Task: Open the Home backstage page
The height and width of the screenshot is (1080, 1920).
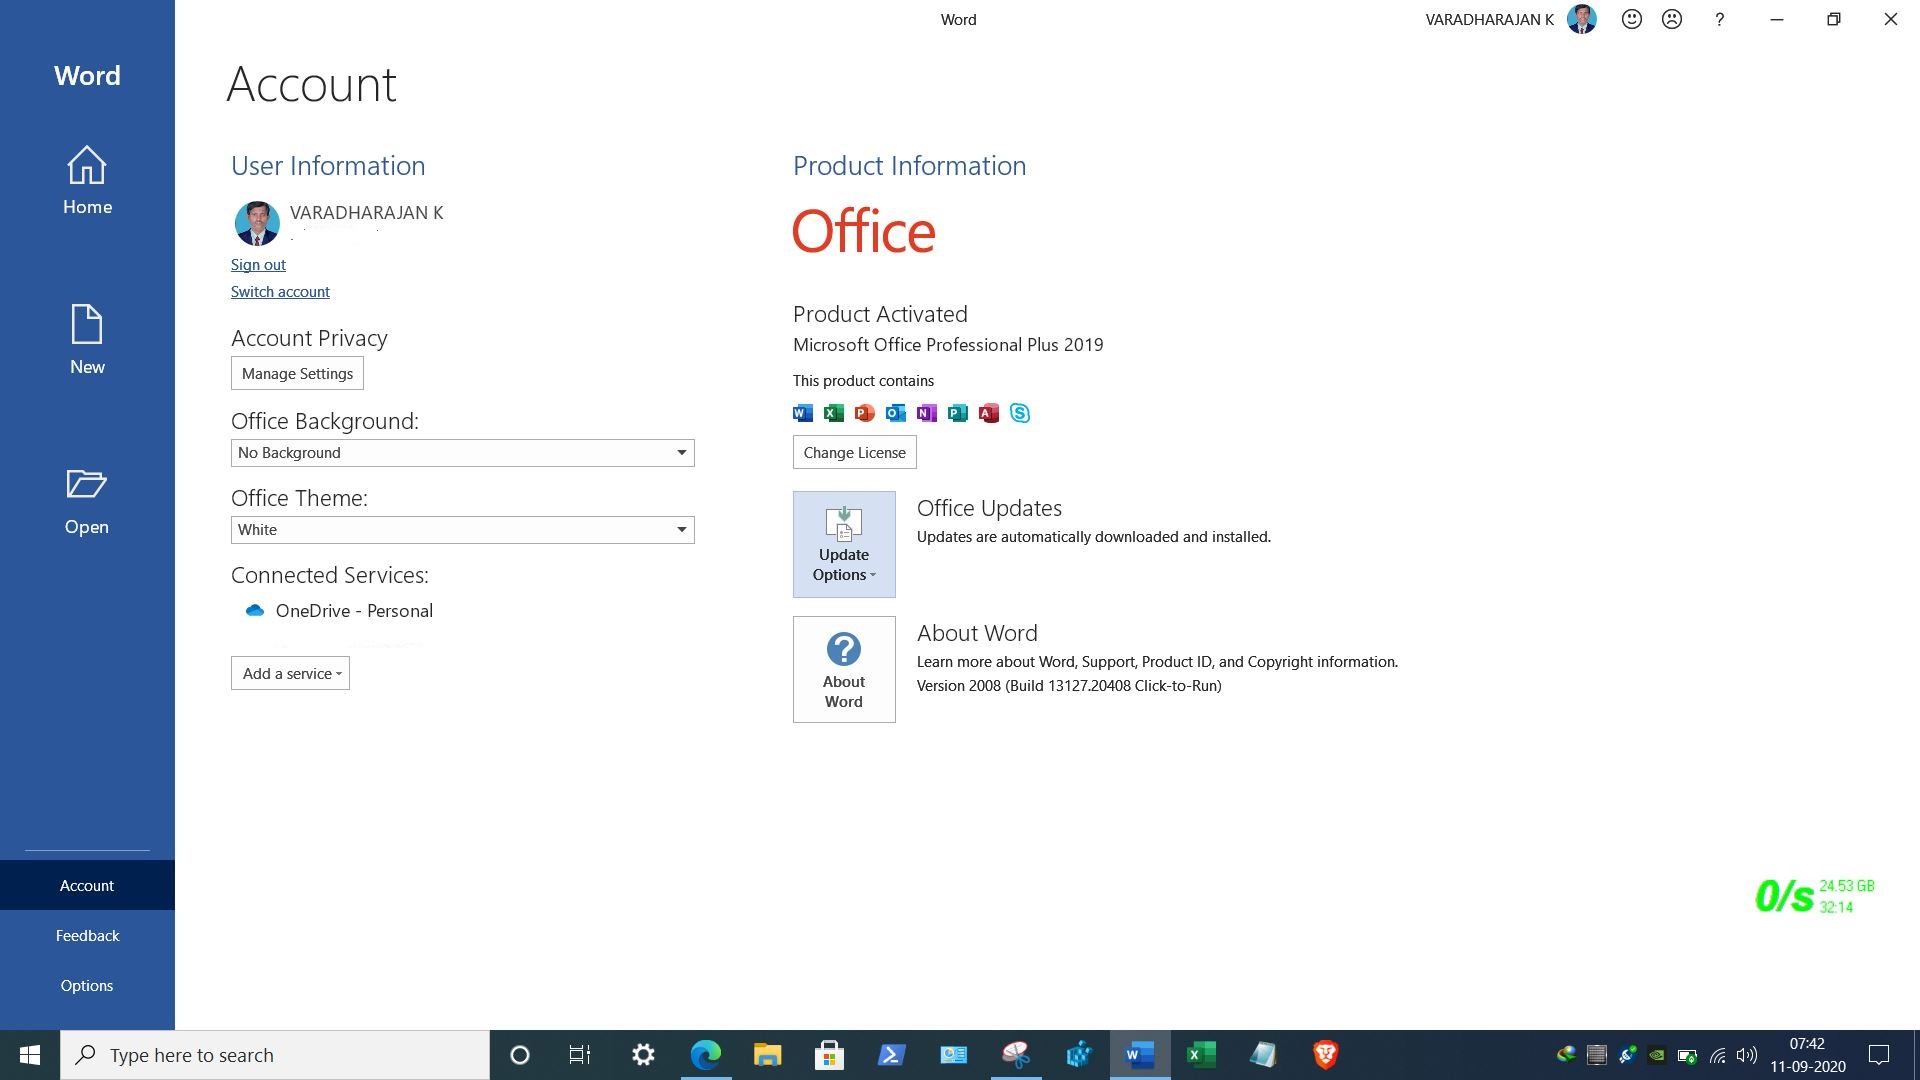Action: (x=87, y=182)
